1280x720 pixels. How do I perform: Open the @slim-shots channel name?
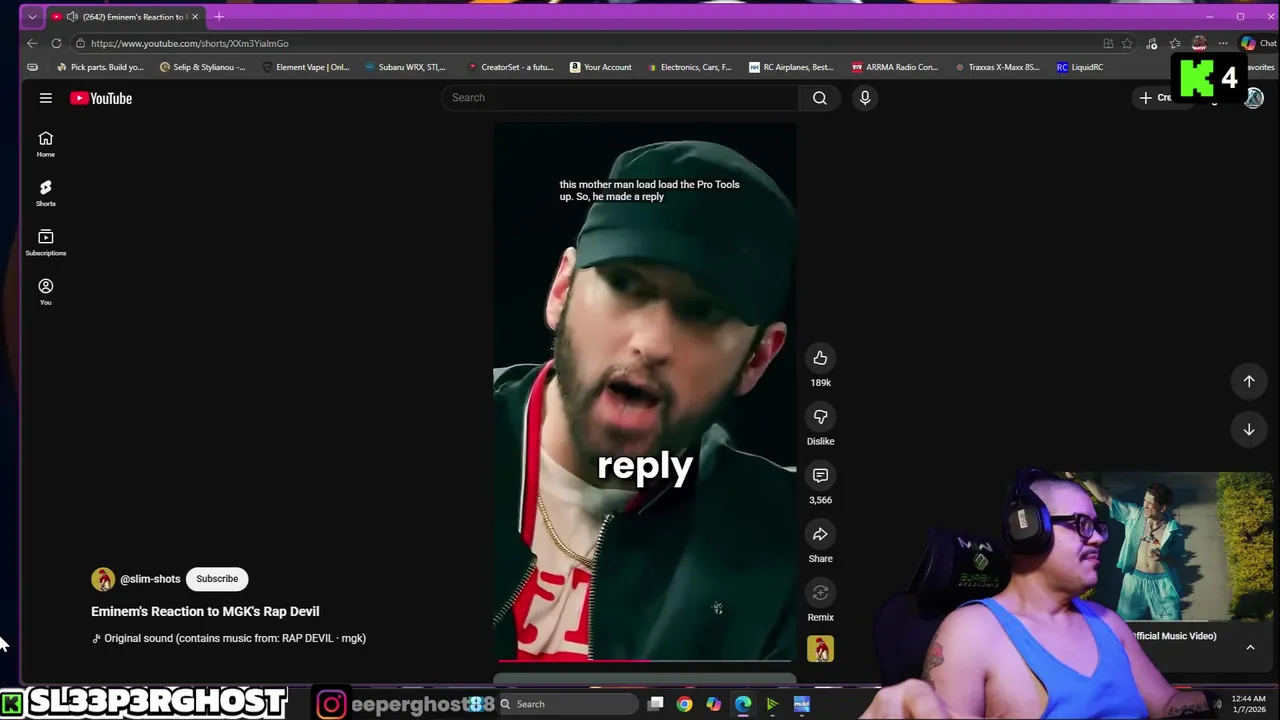[x=150, y=579]
